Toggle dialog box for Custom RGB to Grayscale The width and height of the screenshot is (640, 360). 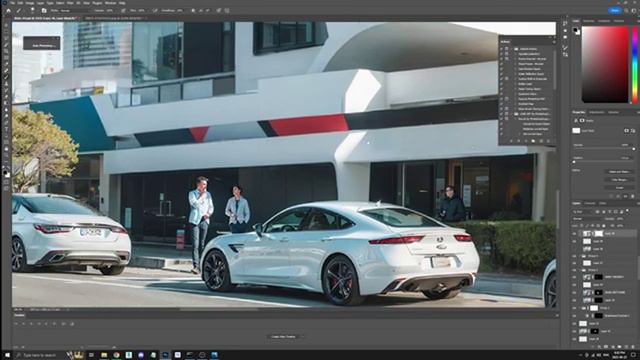(x=507, y=79)
